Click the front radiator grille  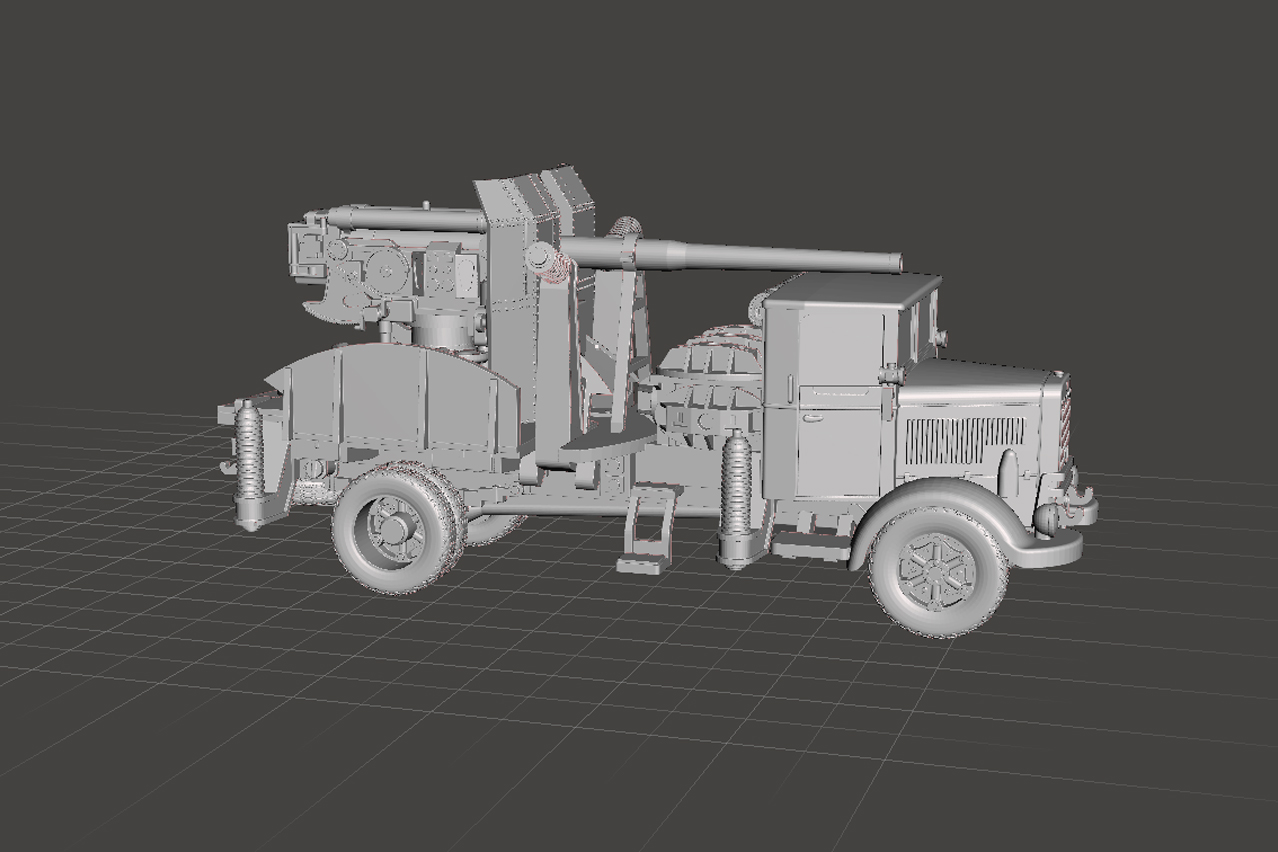[1063, 420]
